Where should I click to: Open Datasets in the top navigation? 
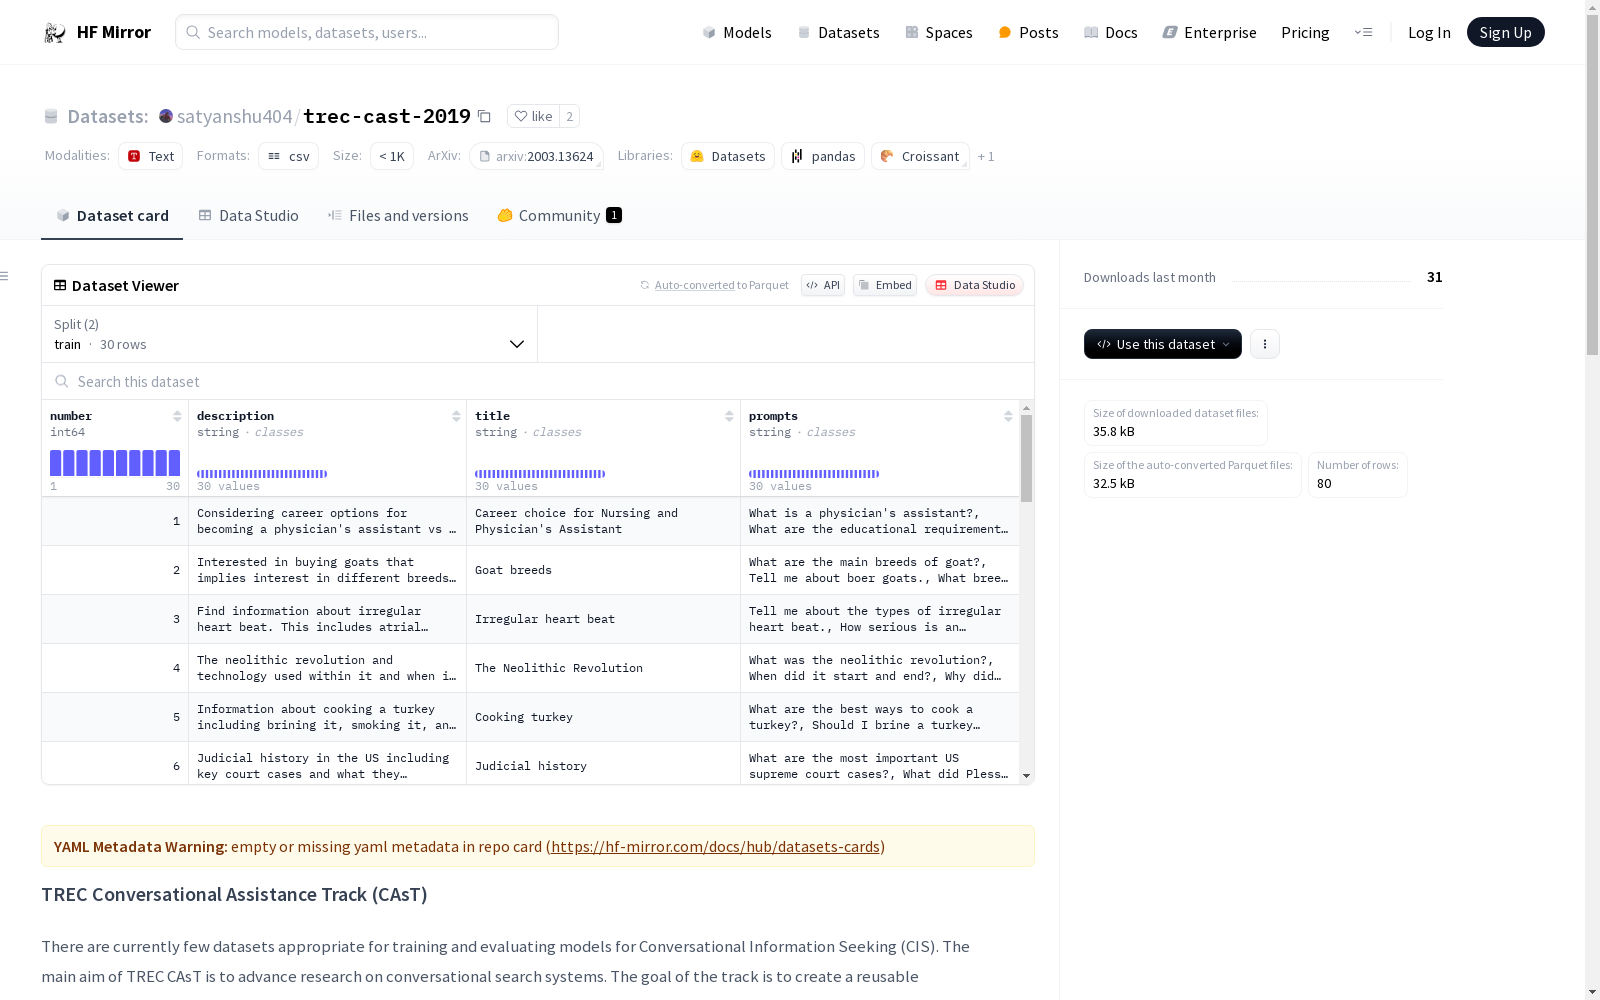click(838, 33)
